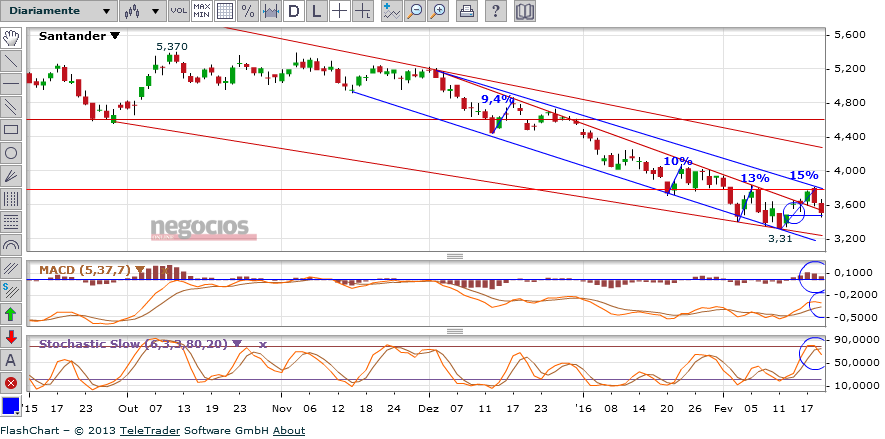Click the 4,400 price axis label
Viewport: 885px width, 439px height.
pyautogui.click(x=850, y=137)
